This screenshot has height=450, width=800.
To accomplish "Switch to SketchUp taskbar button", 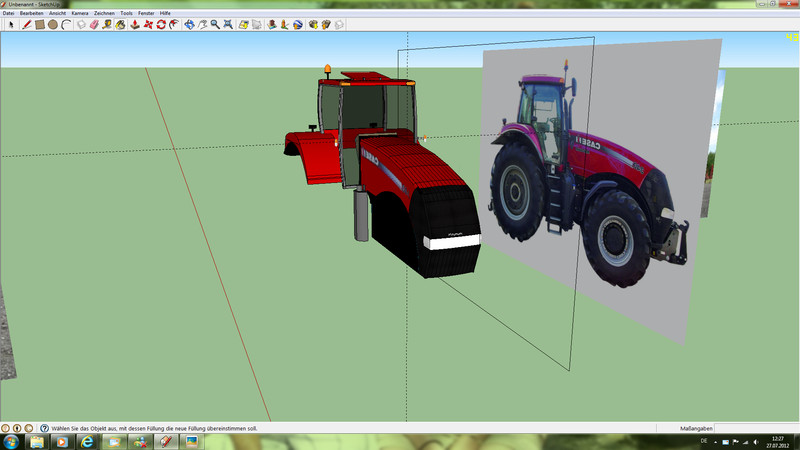I will pyautogui.click(x=165, y=442).
